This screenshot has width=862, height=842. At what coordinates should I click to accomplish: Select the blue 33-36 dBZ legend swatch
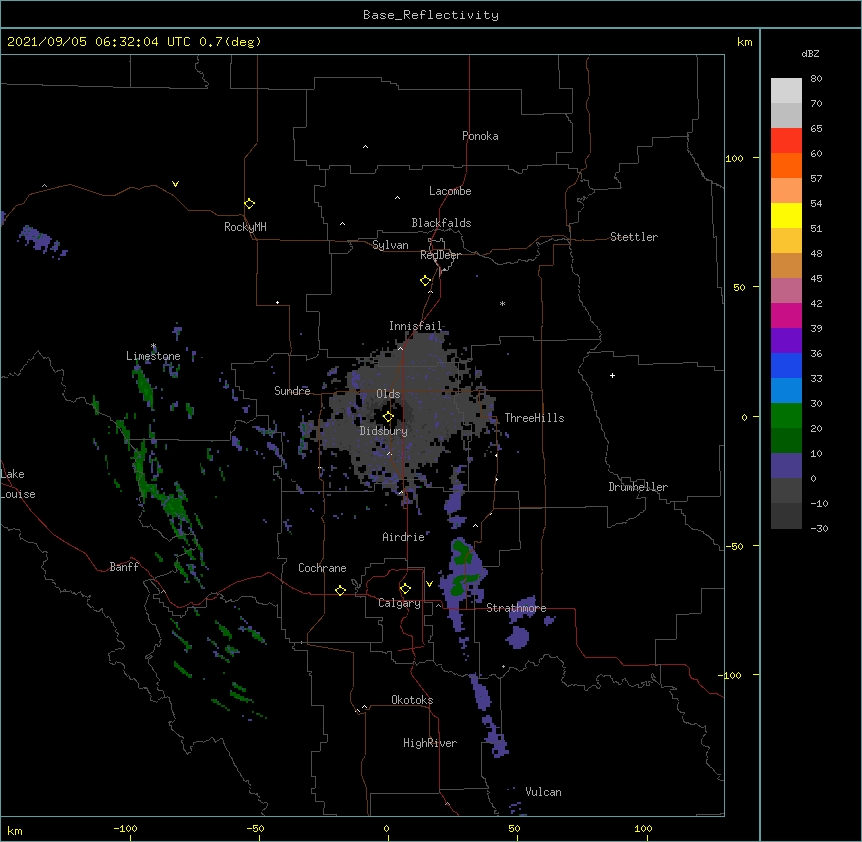pyautogui.click(x=786, y=365)
